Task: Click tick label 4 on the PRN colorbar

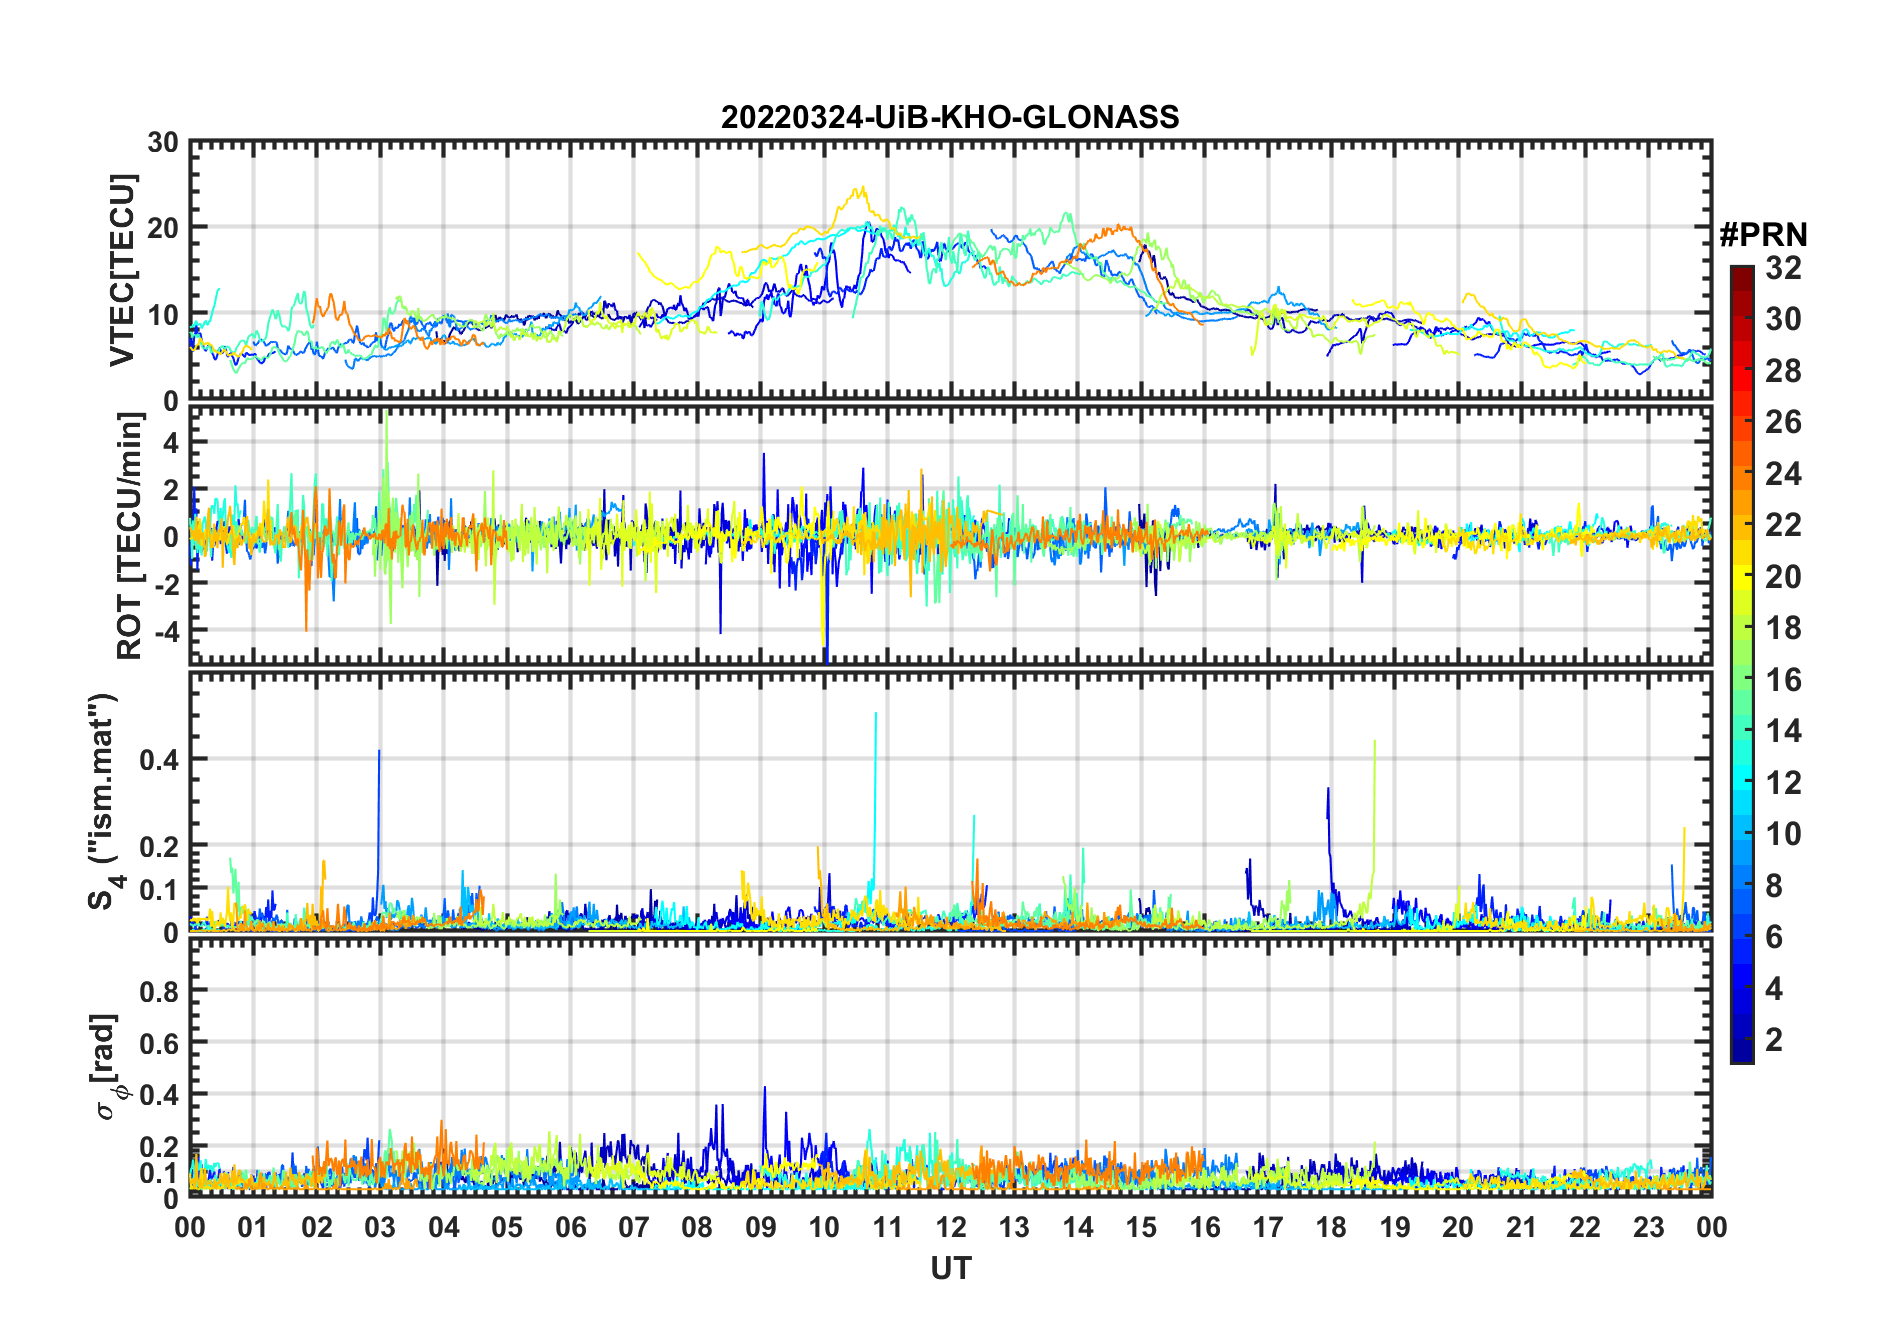Action: click(1774, 989)
